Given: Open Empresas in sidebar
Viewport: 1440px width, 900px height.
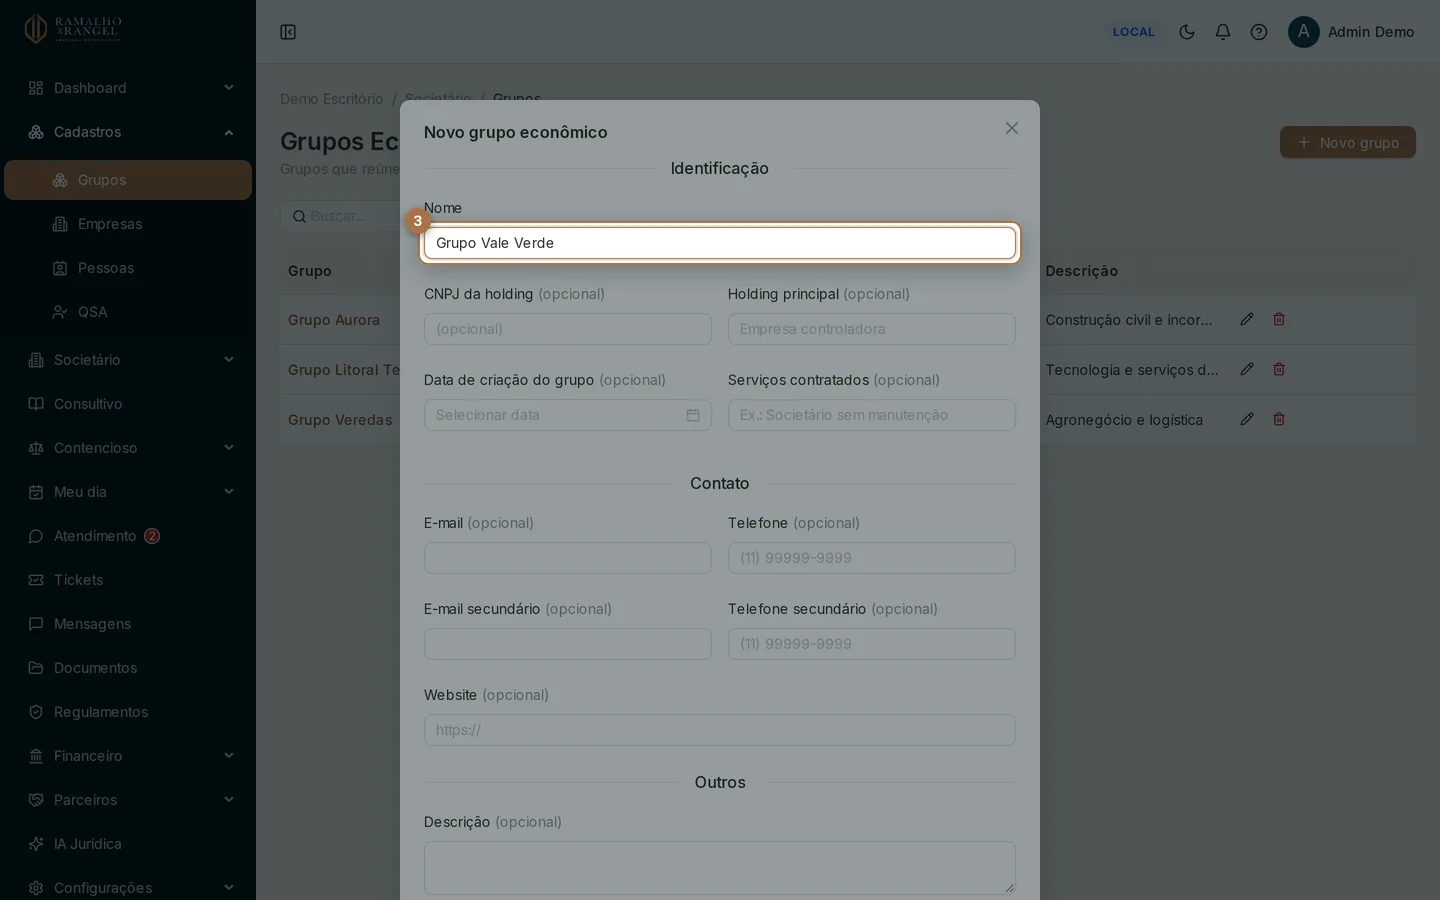Looking at the screenshot, I should click(x=128, y=224).
